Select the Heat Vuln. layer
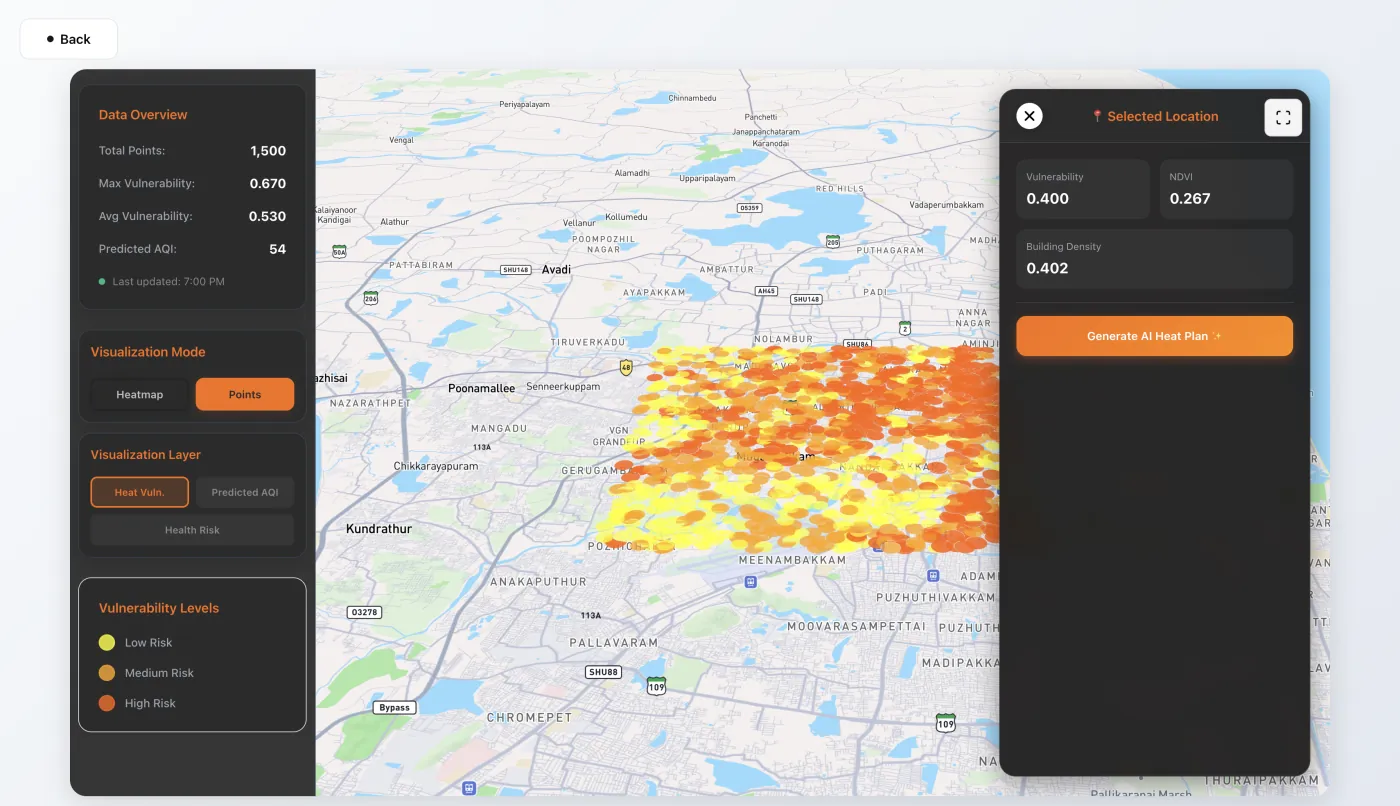The height and width of the screenshot is (806, 1400). click(139, 492)
